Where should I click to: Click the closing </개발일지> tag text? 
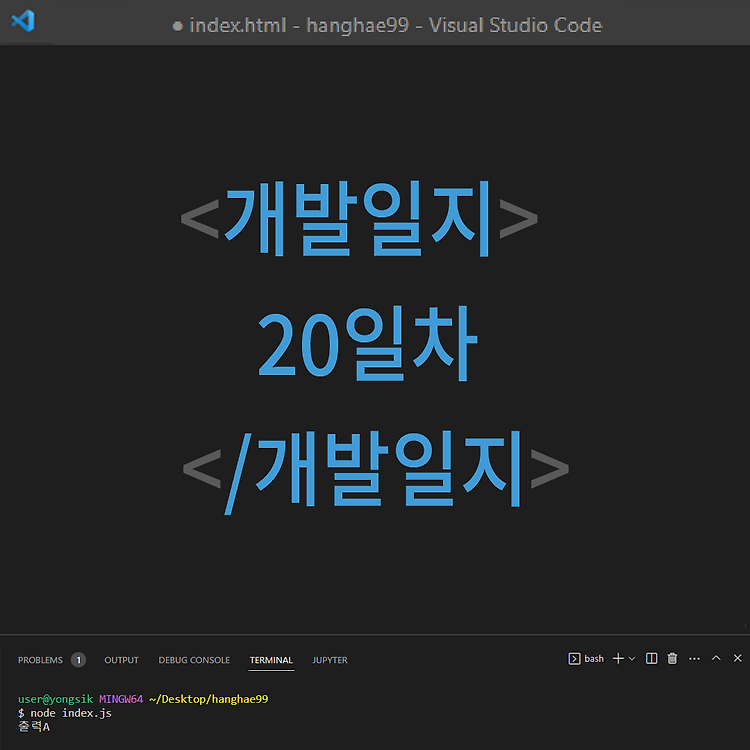[x=376, y=472]
